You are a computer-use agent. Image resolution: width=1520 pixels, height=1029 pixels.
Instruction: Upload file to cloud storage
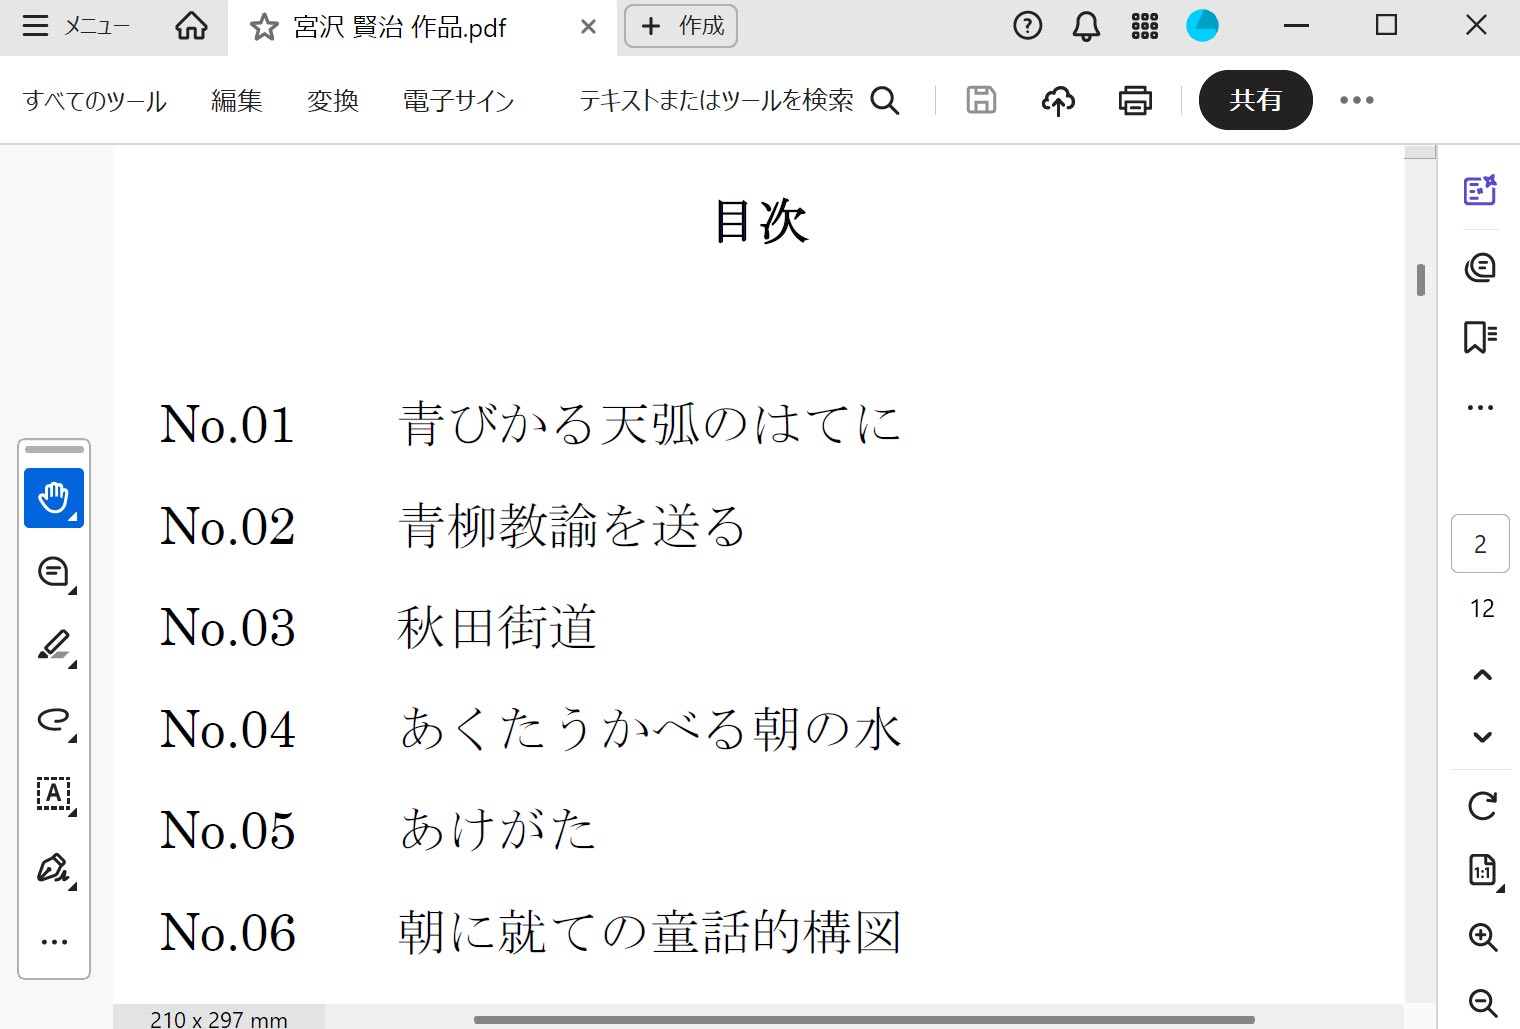[1058, 100]
